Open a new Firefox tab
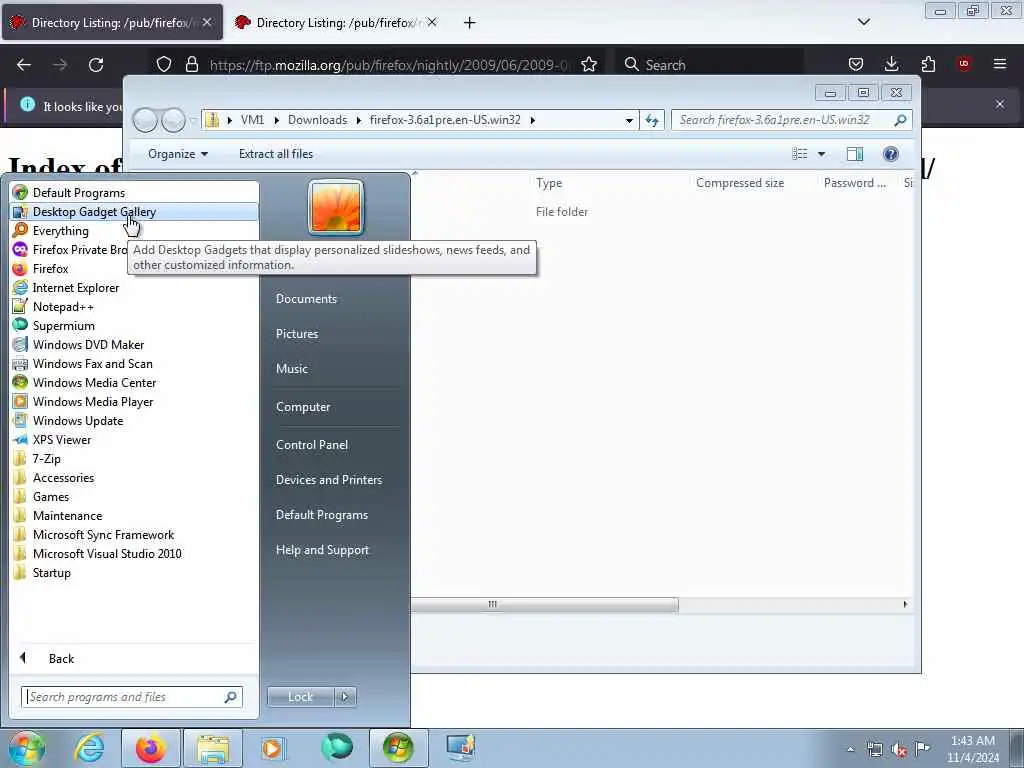1024x768 pixels. (x=470, y=23)
